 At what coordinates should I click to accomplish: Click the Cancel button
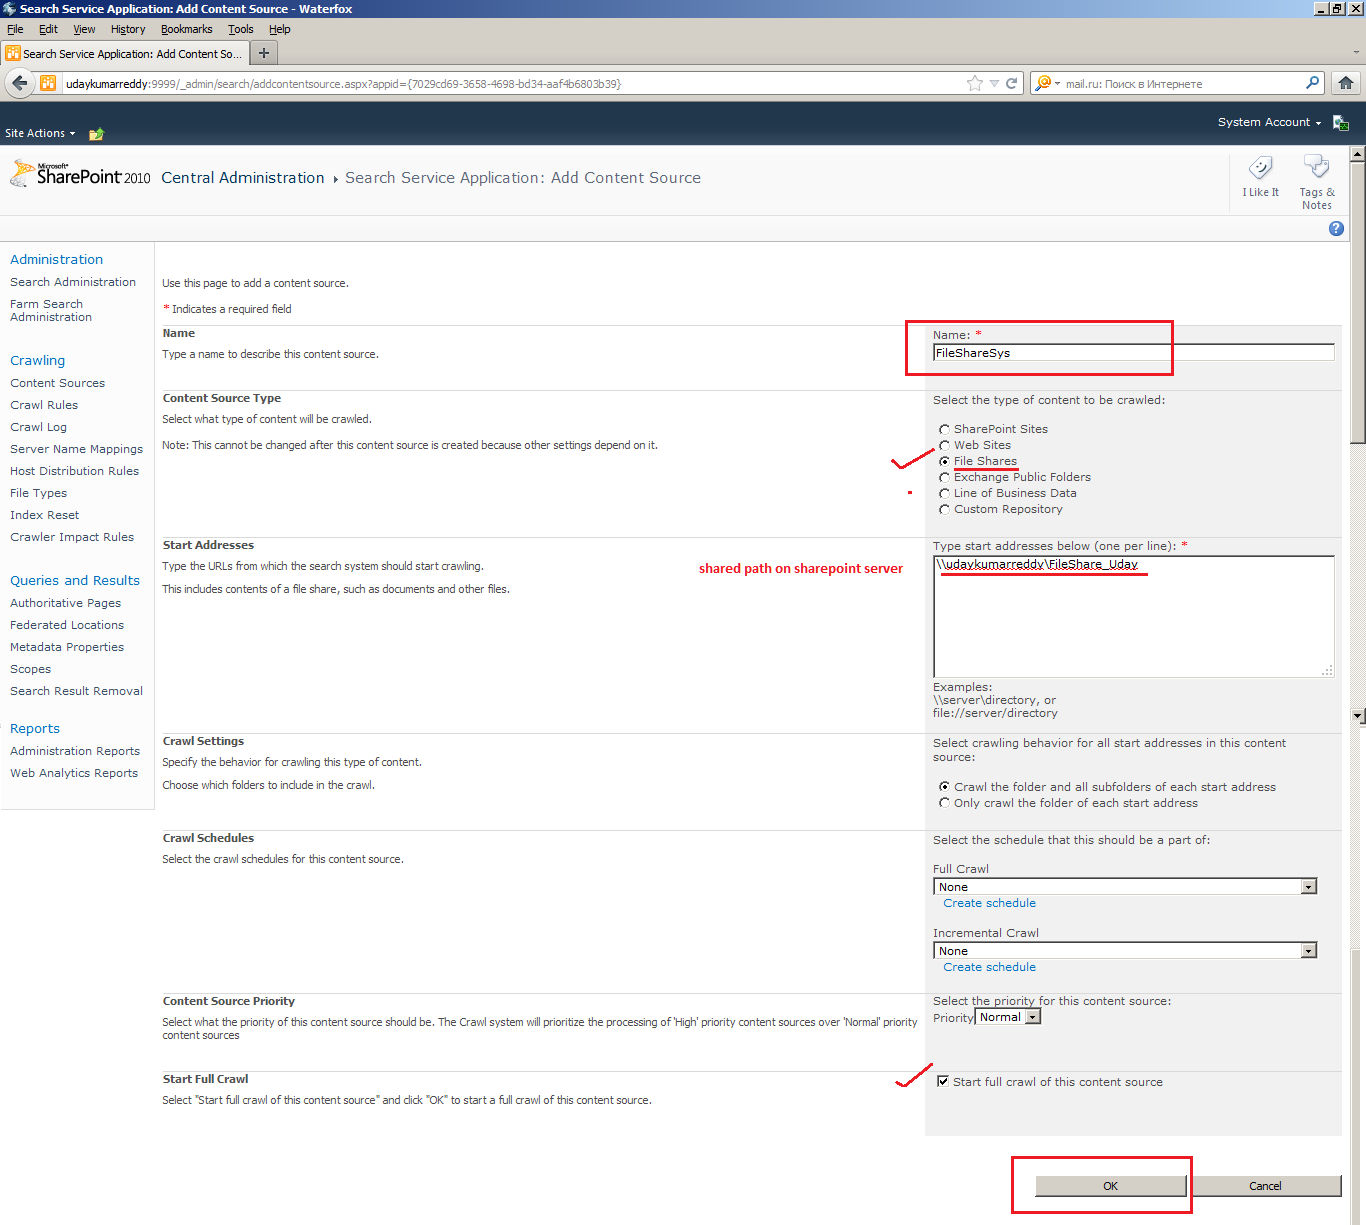pyautogui.click(x=1265, y=1186)
